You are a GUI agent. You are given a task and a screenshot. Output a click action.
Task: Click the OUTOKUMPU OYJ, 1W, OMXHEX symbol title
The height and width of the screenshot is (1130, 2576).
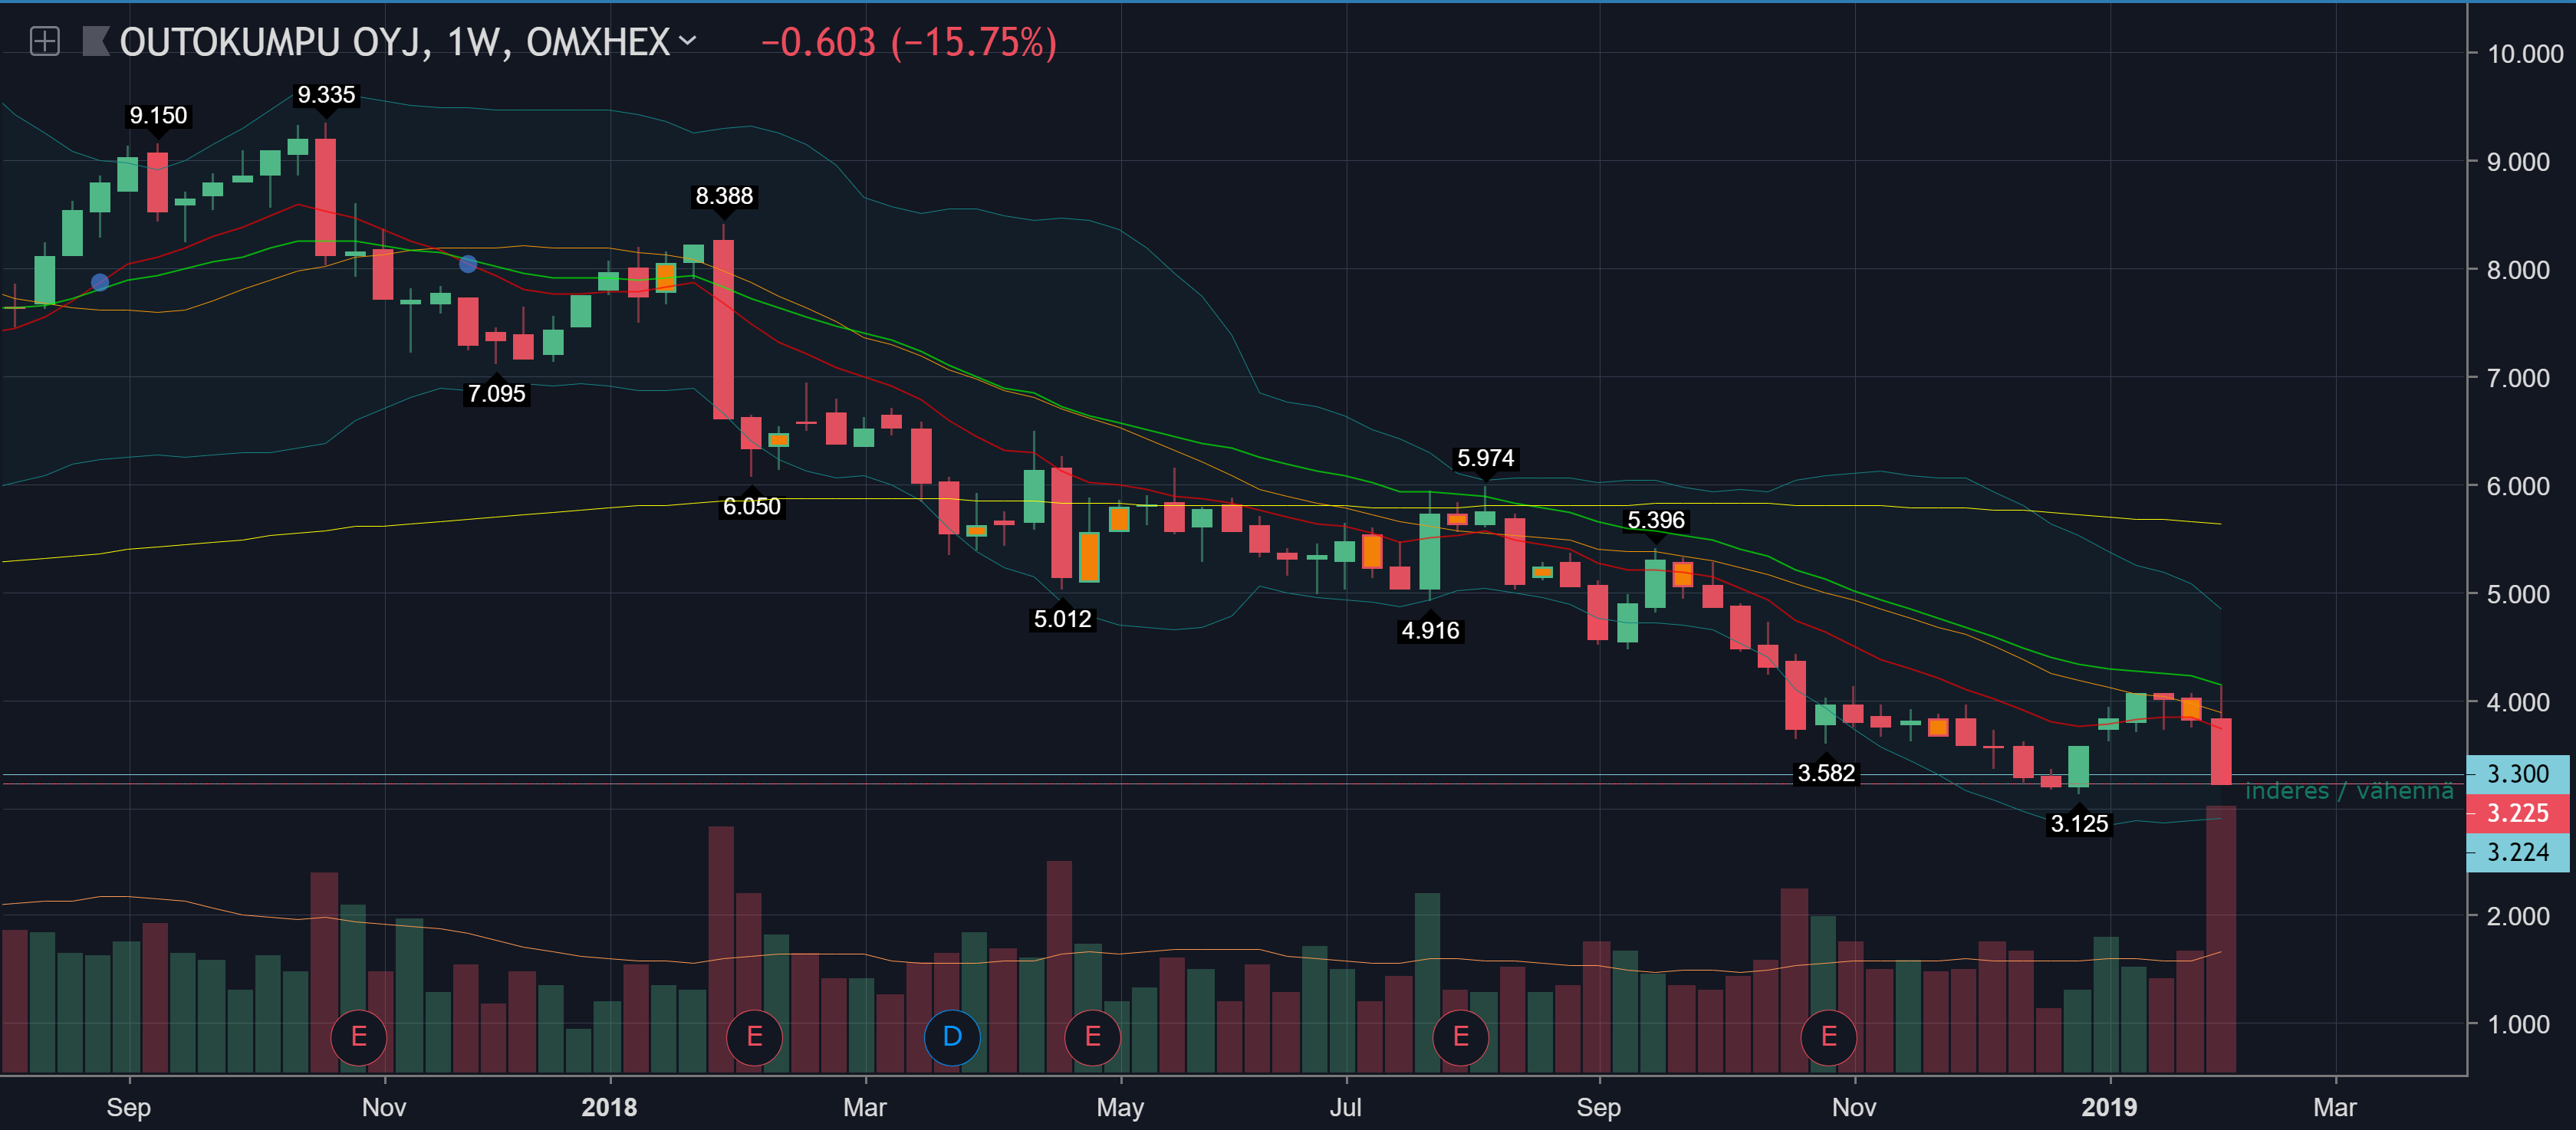[x=394, y=42]
